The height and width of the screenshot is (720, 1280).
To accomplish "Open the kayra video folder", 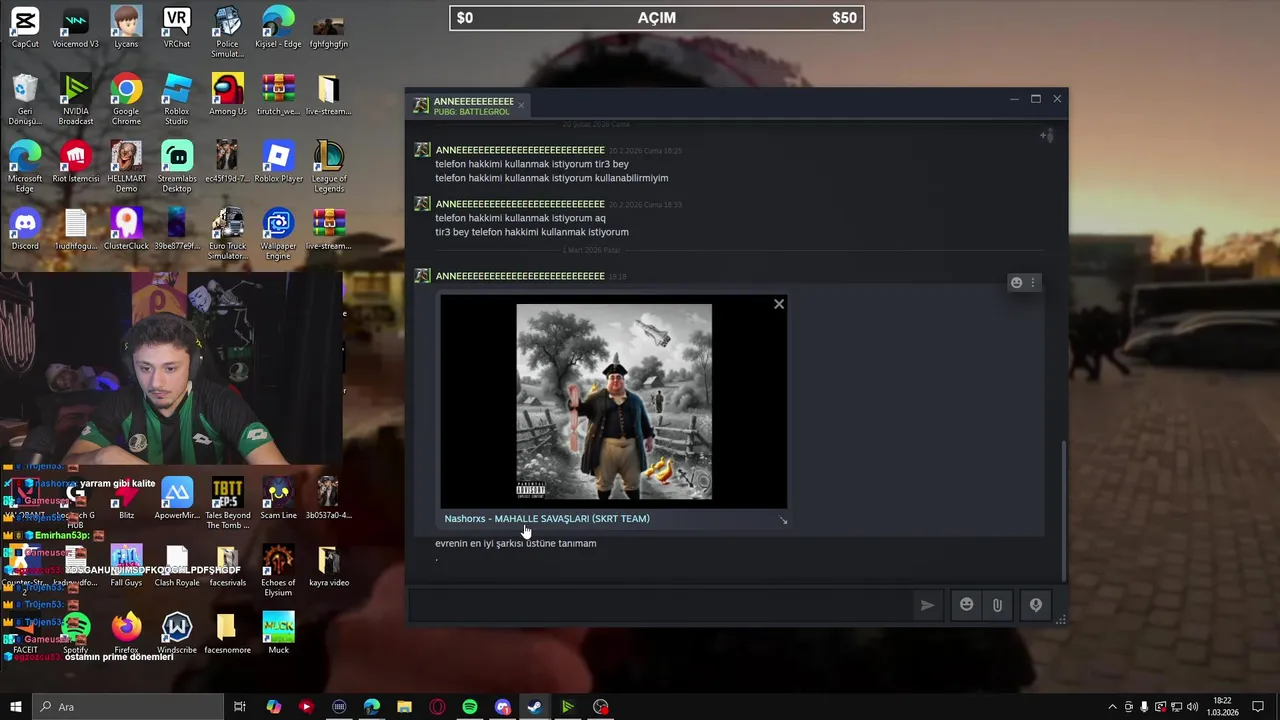I will pyautogui.click(x=329, y=566).
